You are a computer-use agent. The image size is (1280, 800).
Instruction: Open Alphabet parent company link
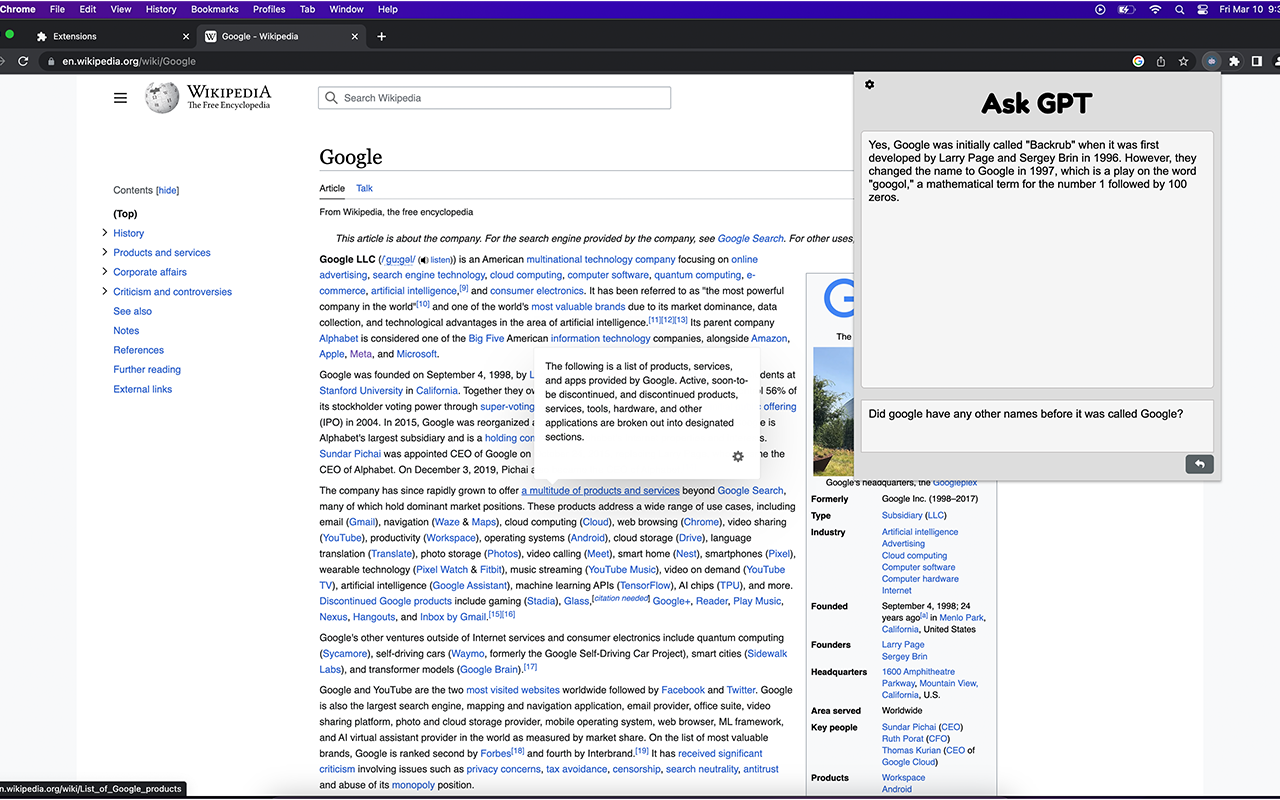[x=339, y=338]
